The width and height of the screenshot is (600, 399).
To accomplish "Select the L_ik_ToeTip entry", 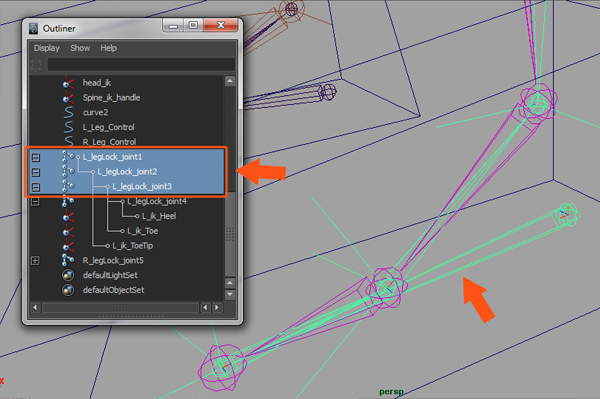I will click(133, 246).
